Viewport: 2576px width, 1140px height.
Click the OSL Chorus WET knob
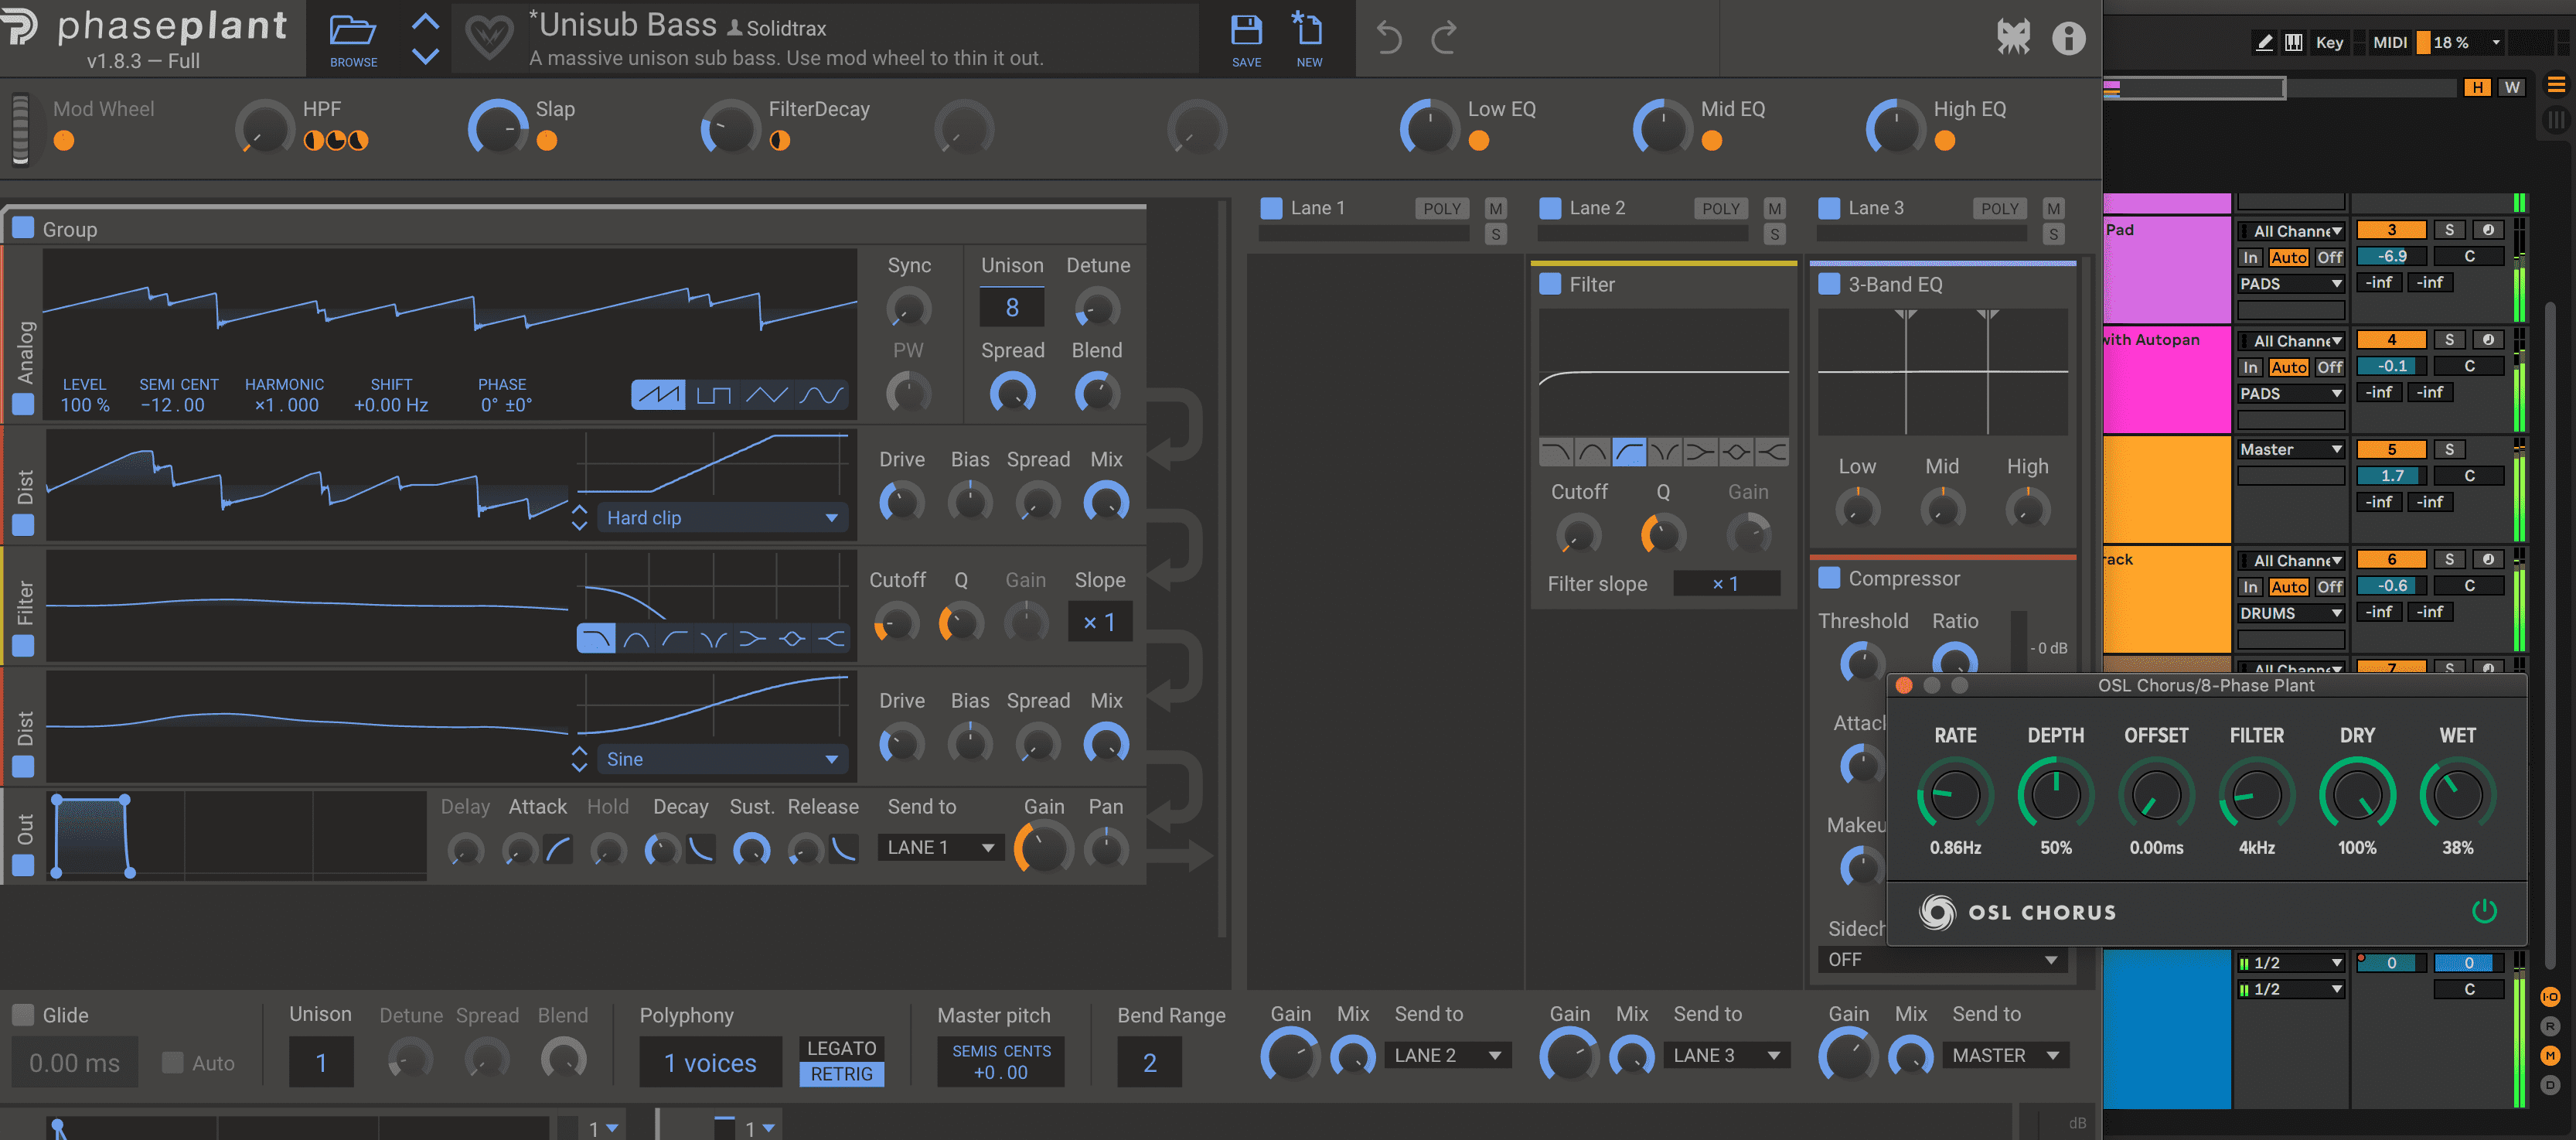coord(2457,795)
